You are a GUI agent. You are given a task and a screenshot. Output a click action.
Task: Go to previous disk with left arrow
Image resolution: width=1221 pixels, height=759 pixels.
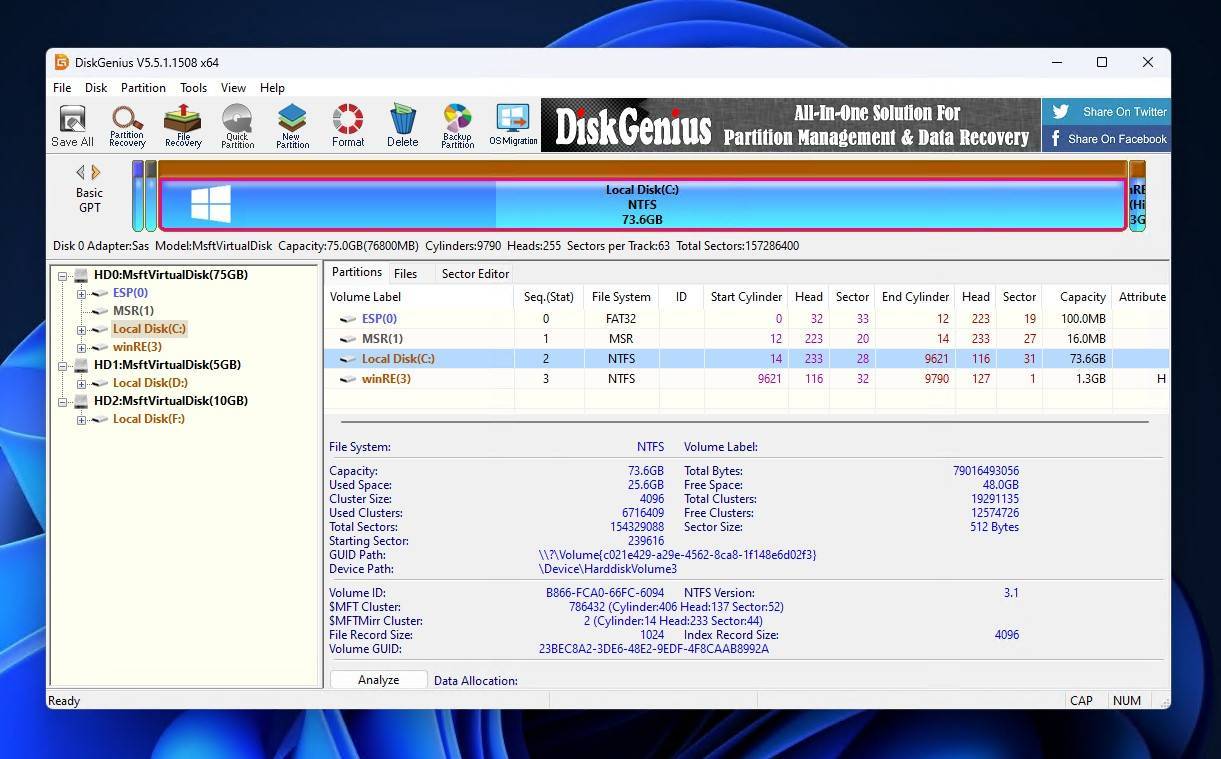(x=81, y=172)
